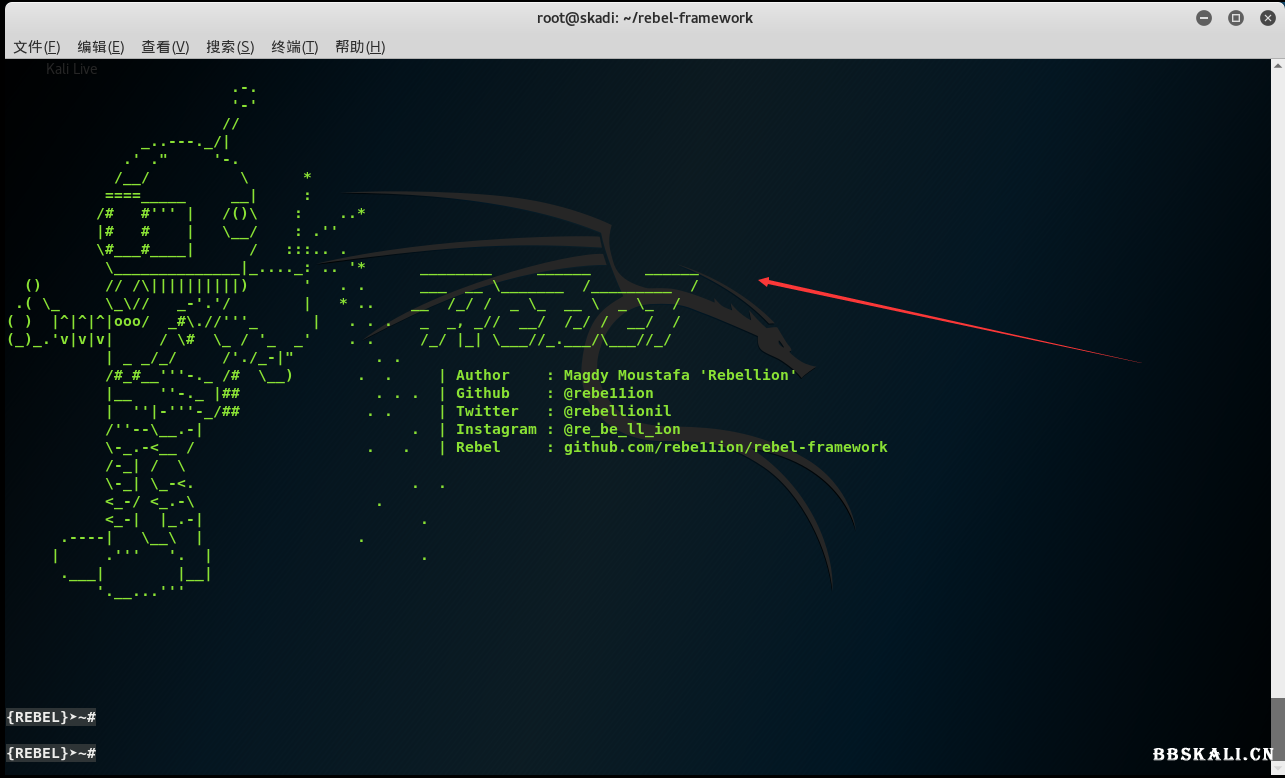This screenshot has height=778, width=1285.
Task: Click the Twitter handle @rebellionil
Action: (617, 411)
